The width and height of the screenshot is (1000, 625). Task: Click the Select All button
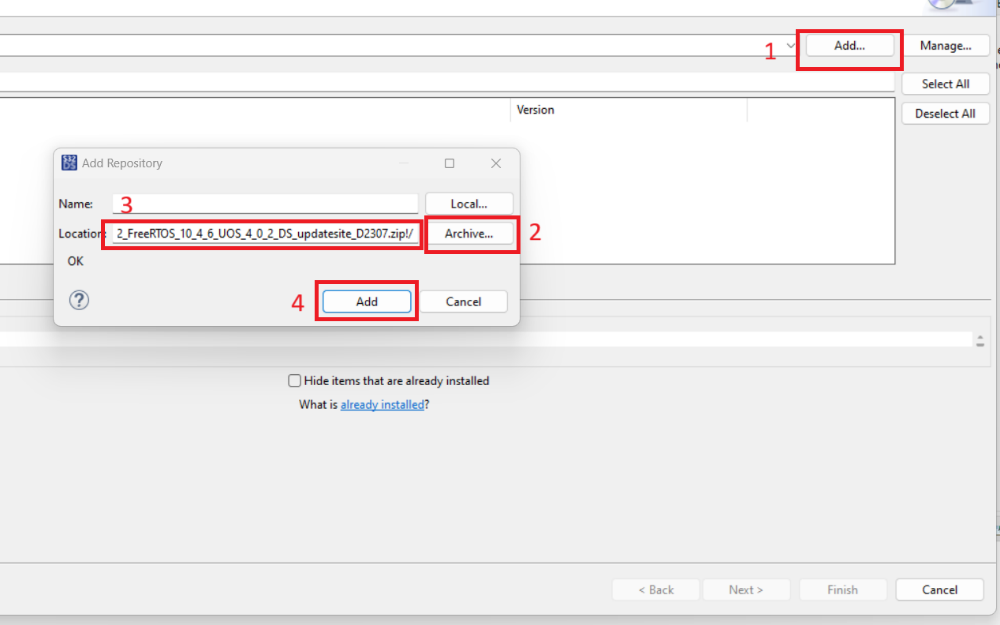[945, 84]
